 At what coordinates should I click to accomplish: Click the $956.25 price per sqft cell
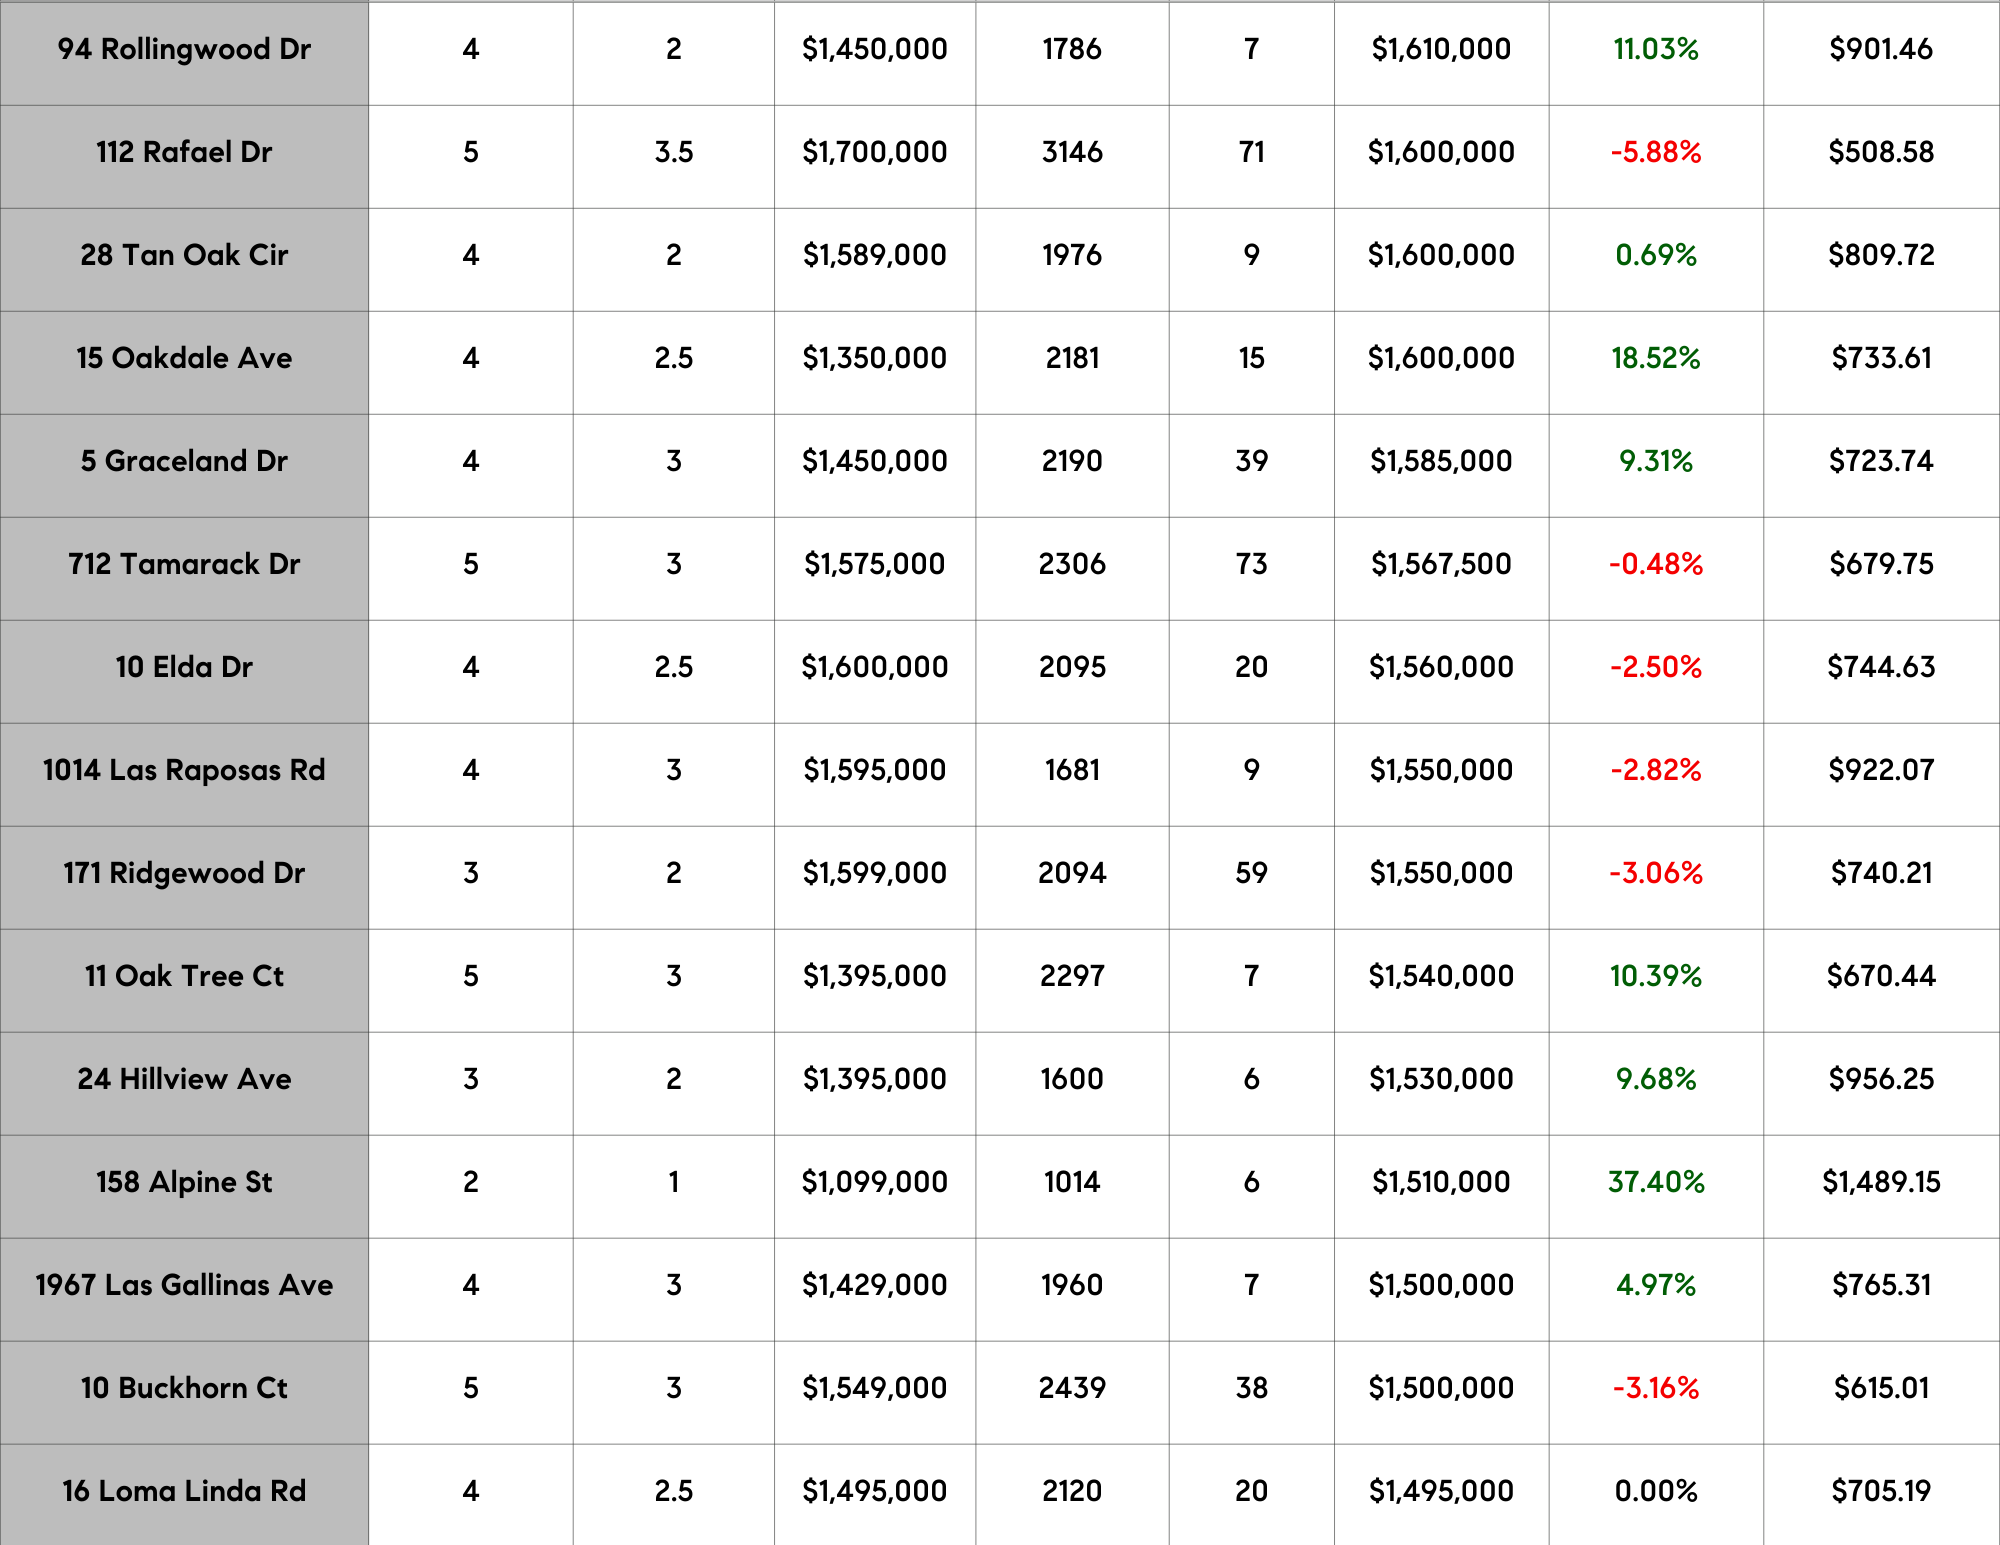1880,1080
